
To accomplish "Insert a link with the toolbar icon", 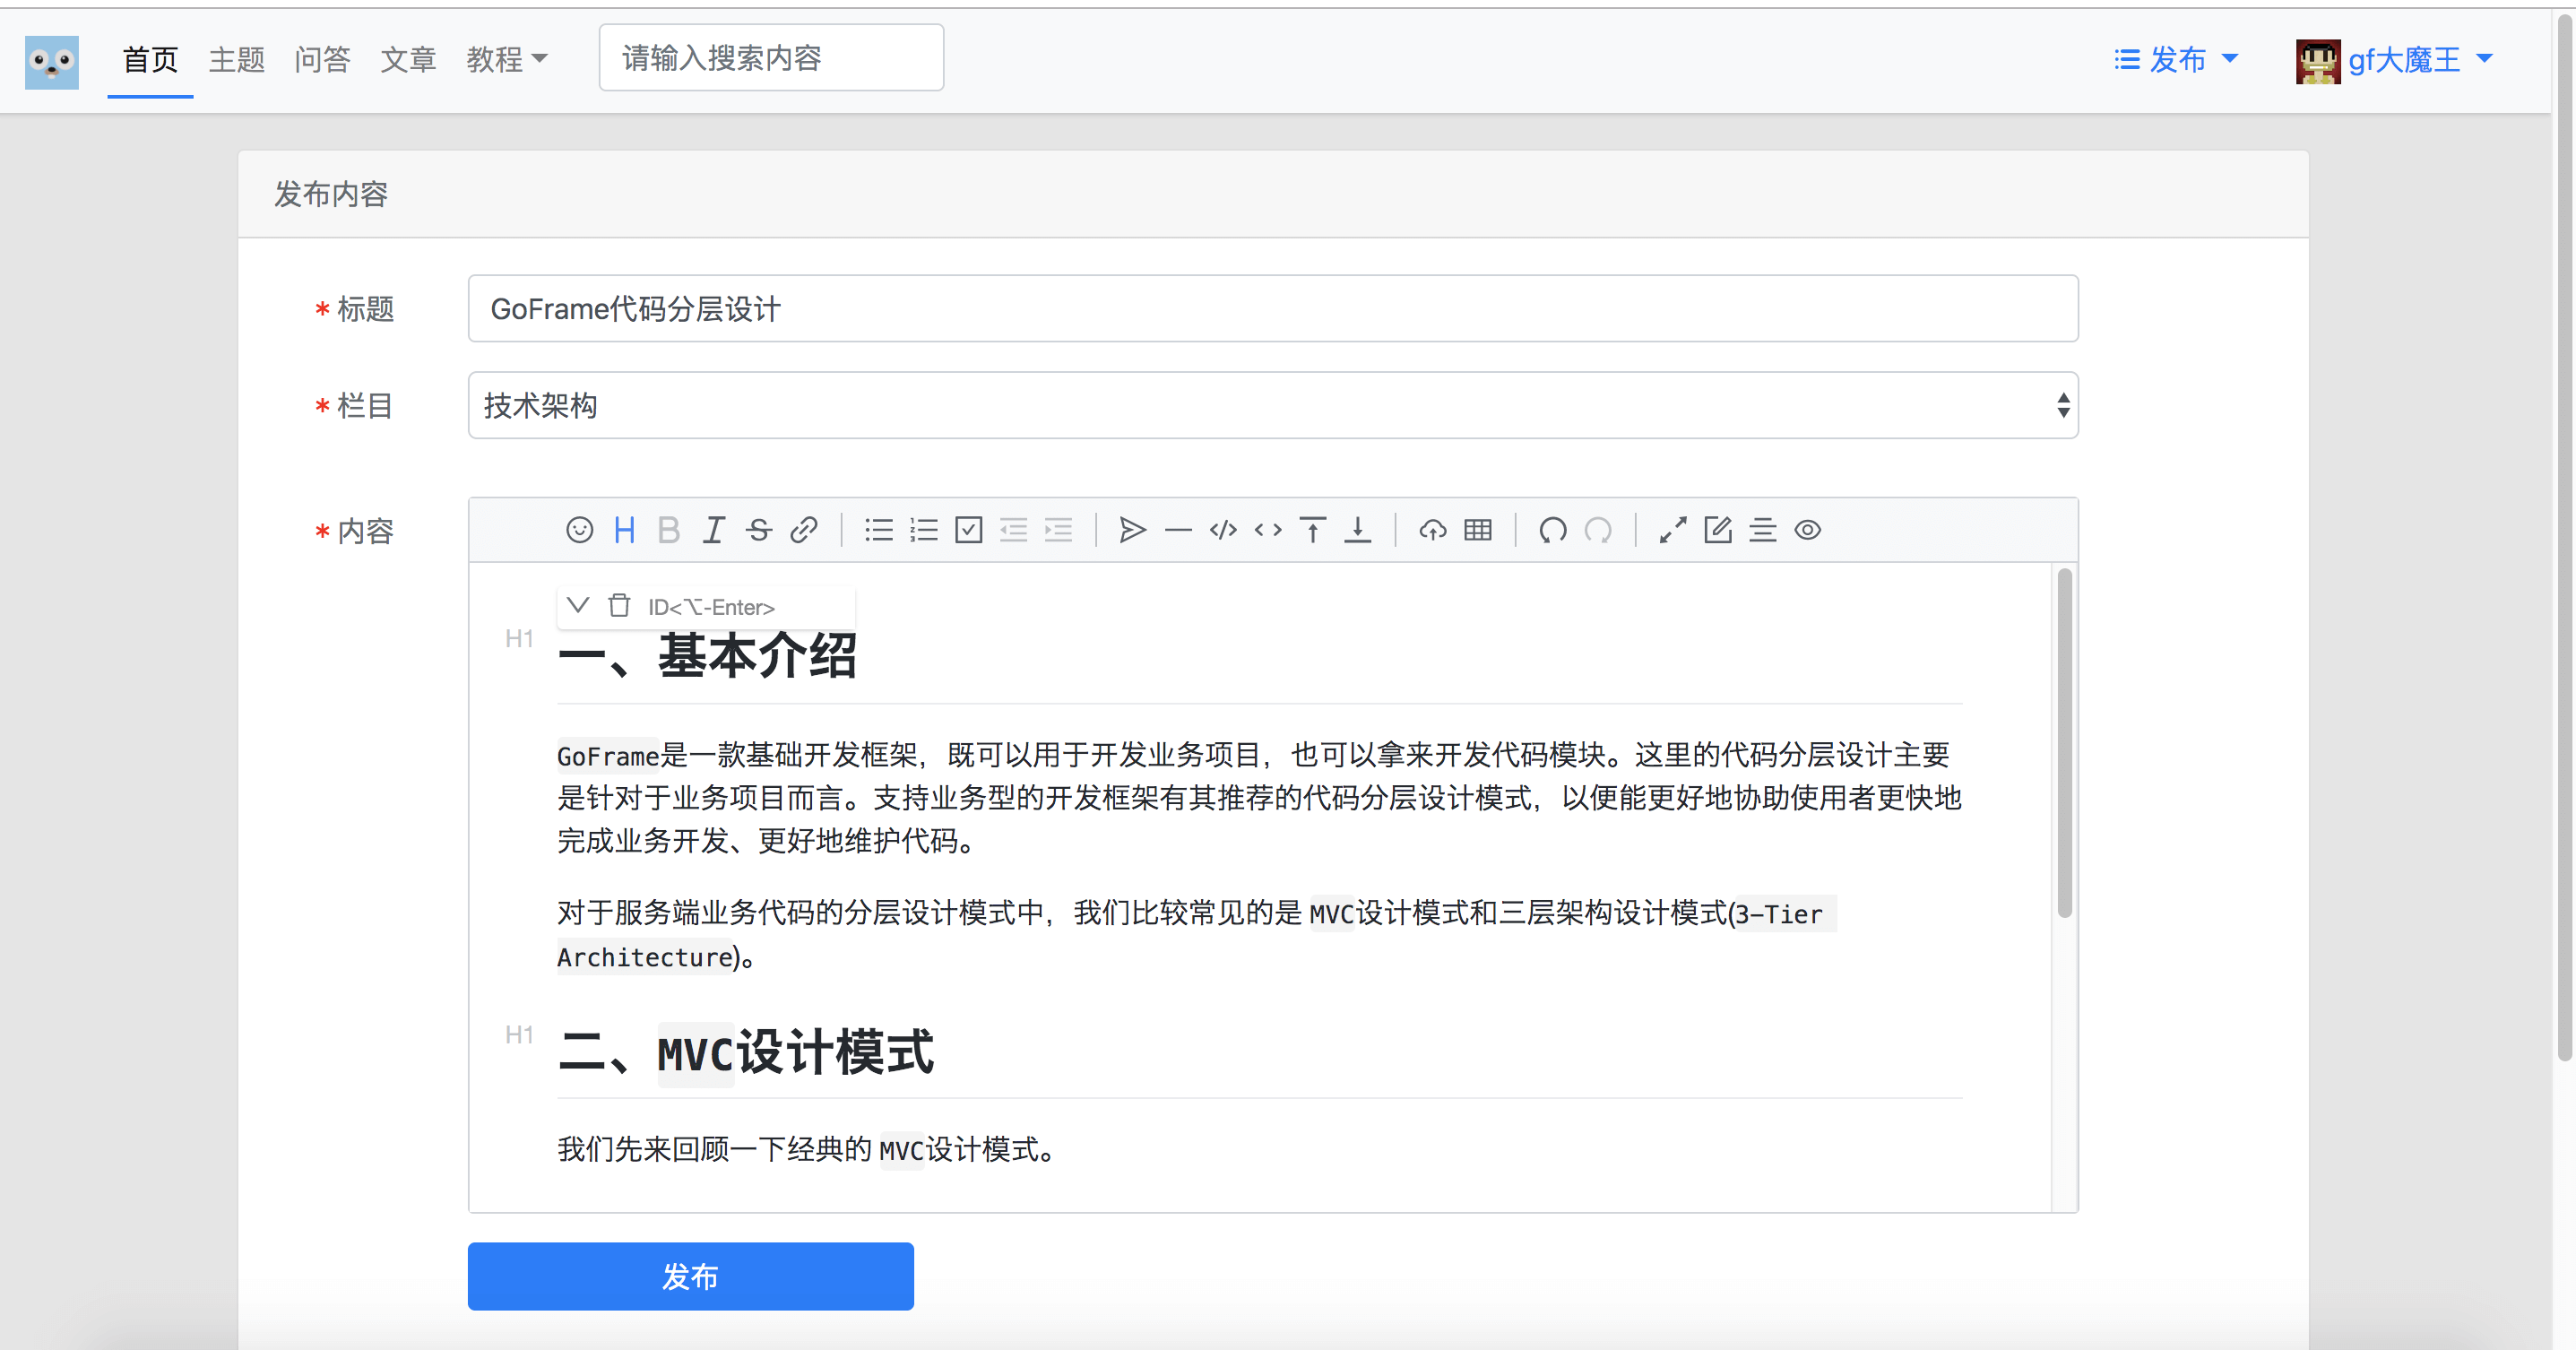I will [804, 530].
